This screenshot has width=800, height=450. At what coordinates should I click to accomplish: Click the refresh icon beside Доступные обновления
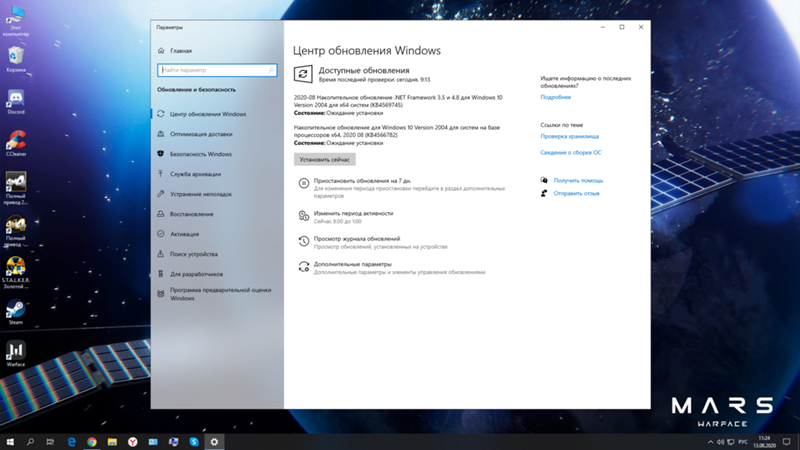tap(303, 74)
